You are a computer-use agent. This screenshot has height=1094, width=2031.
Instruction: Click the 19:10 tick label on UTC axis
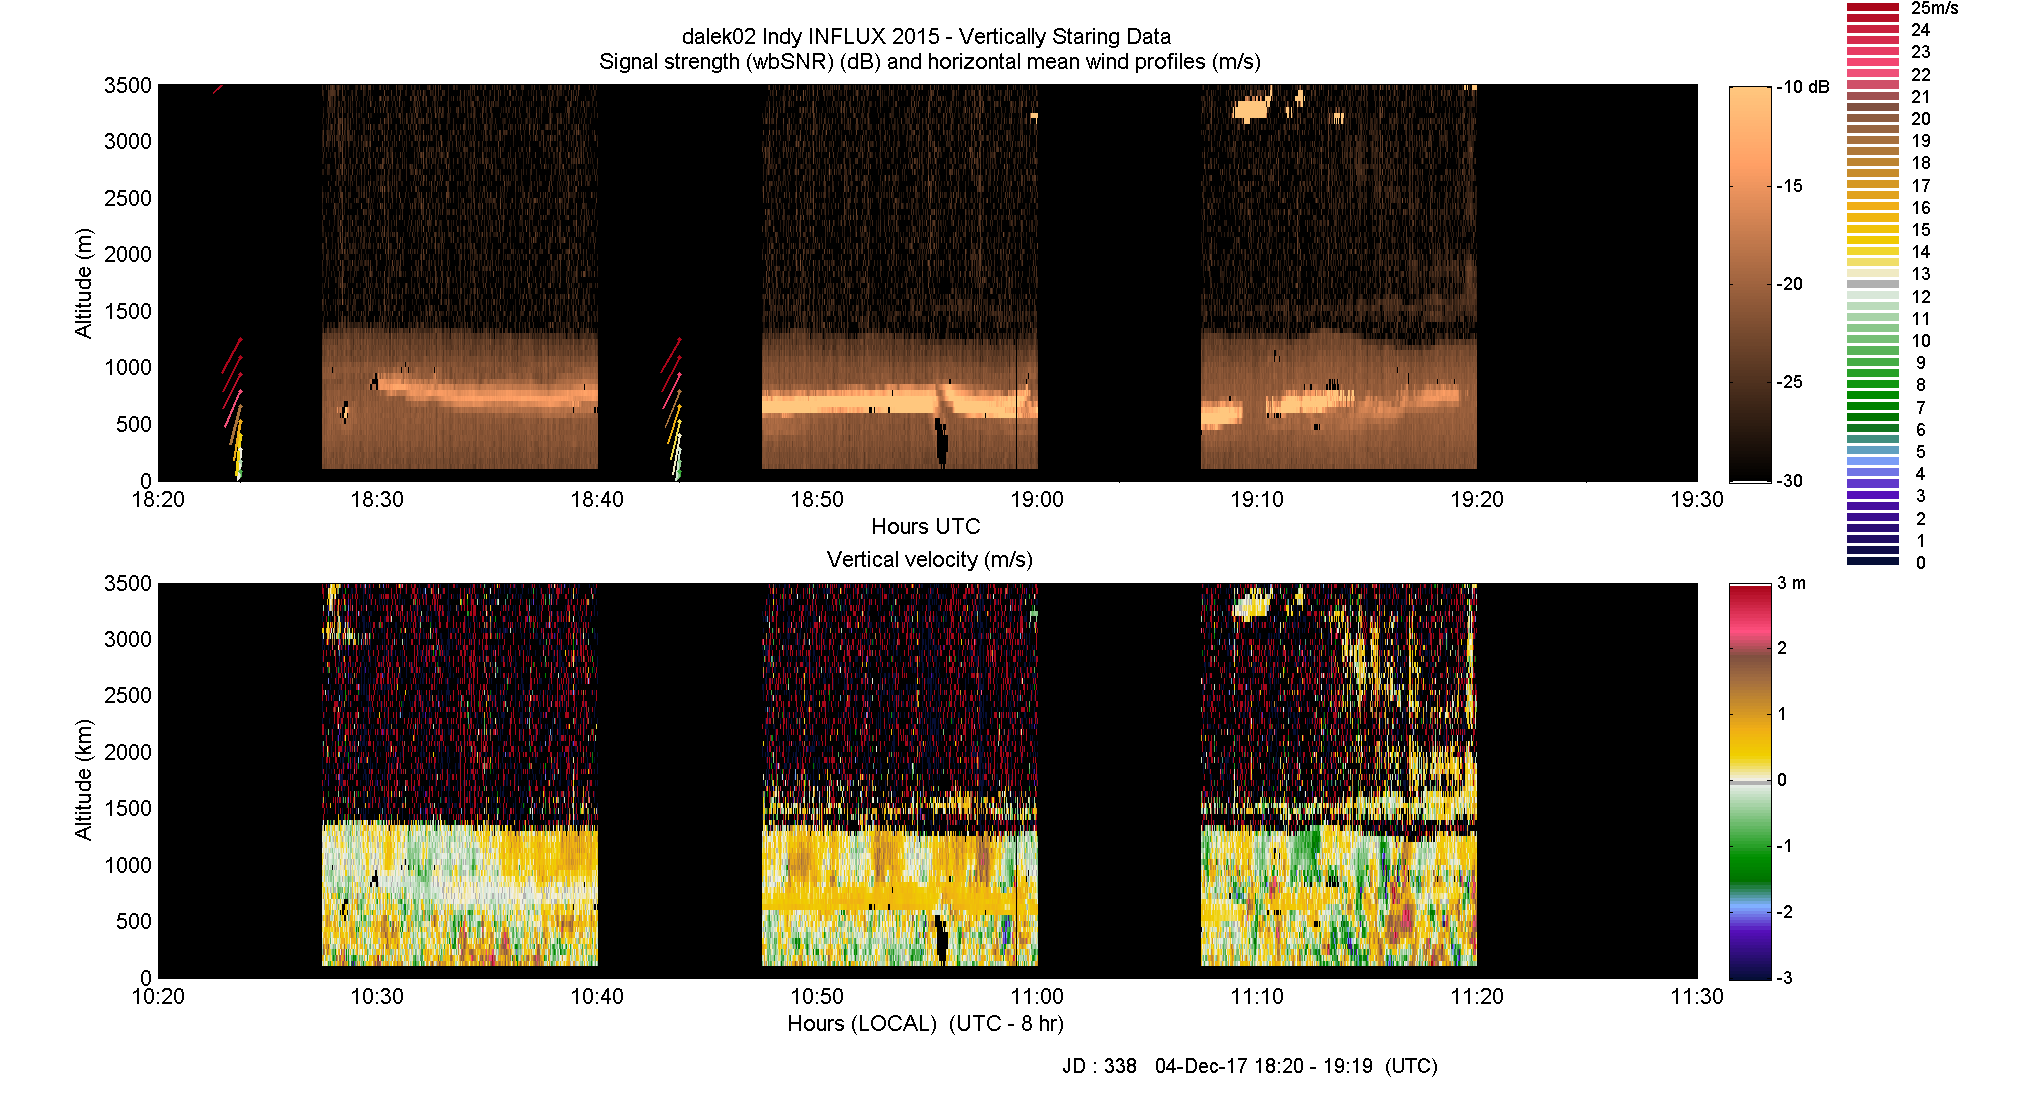1257,499
